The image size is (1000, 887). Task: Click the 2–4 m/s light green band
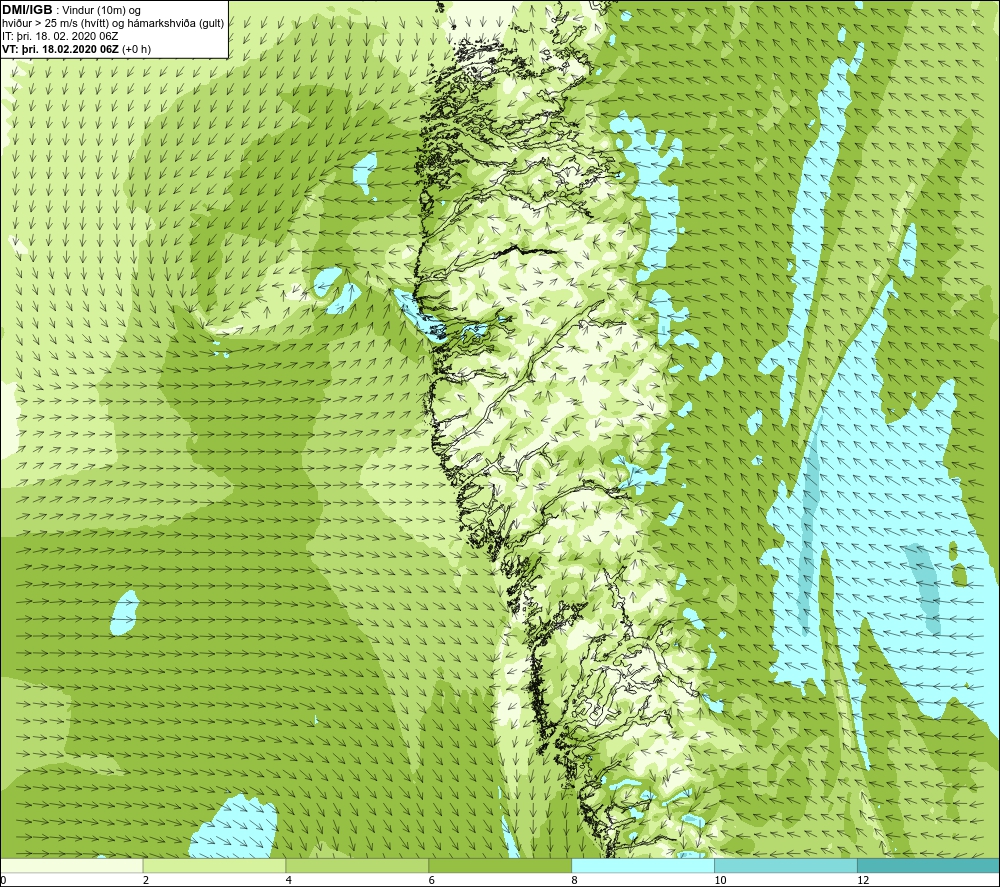214,865
